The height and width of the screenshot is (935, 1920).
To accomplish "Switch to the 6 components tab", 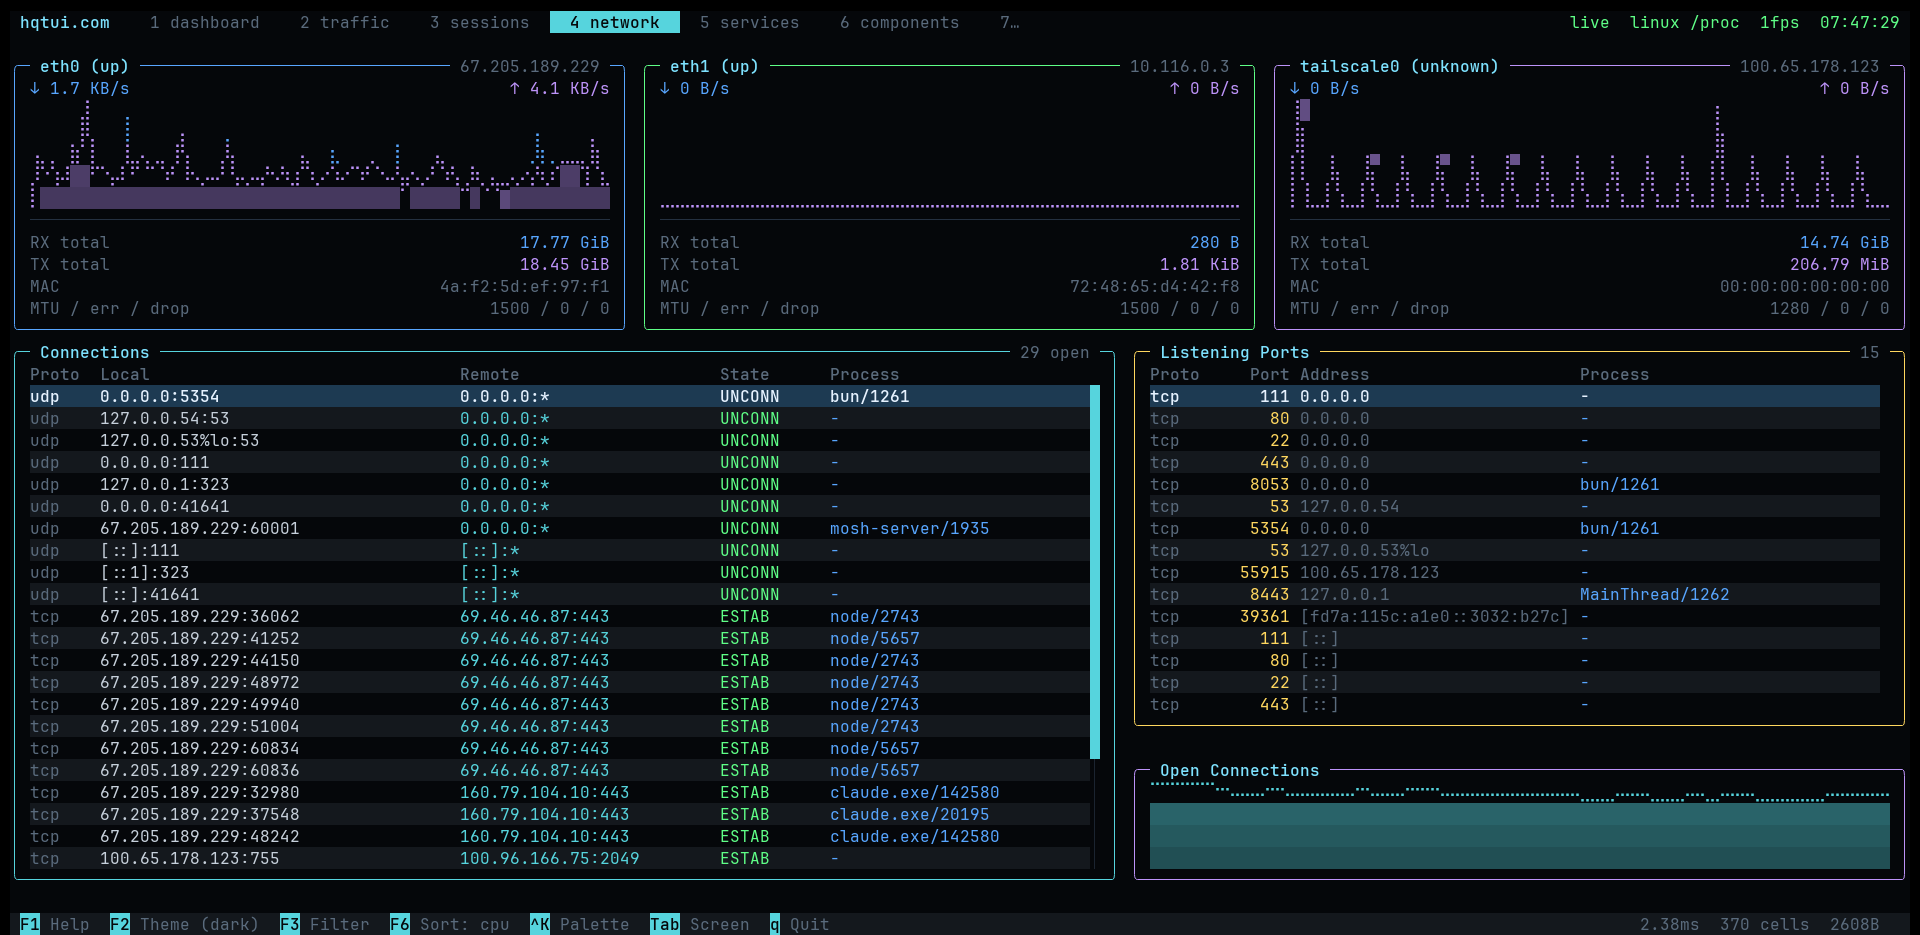I will pos(900,22).
